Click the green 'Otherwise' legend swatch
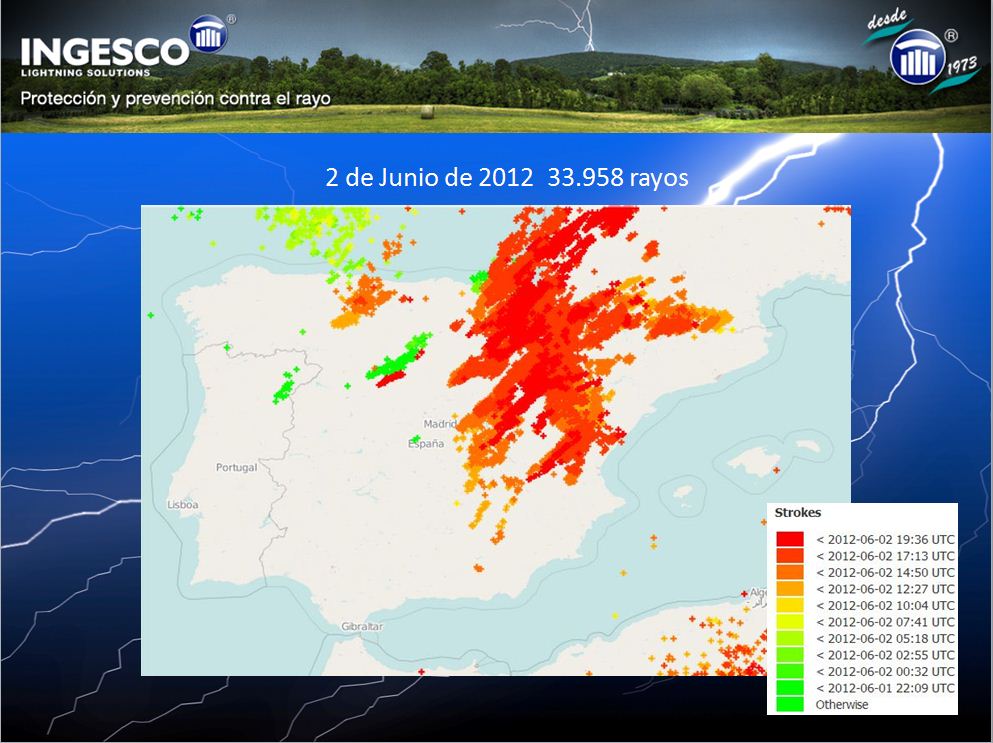Screen dimensions: 993x743 pos(789,704)
